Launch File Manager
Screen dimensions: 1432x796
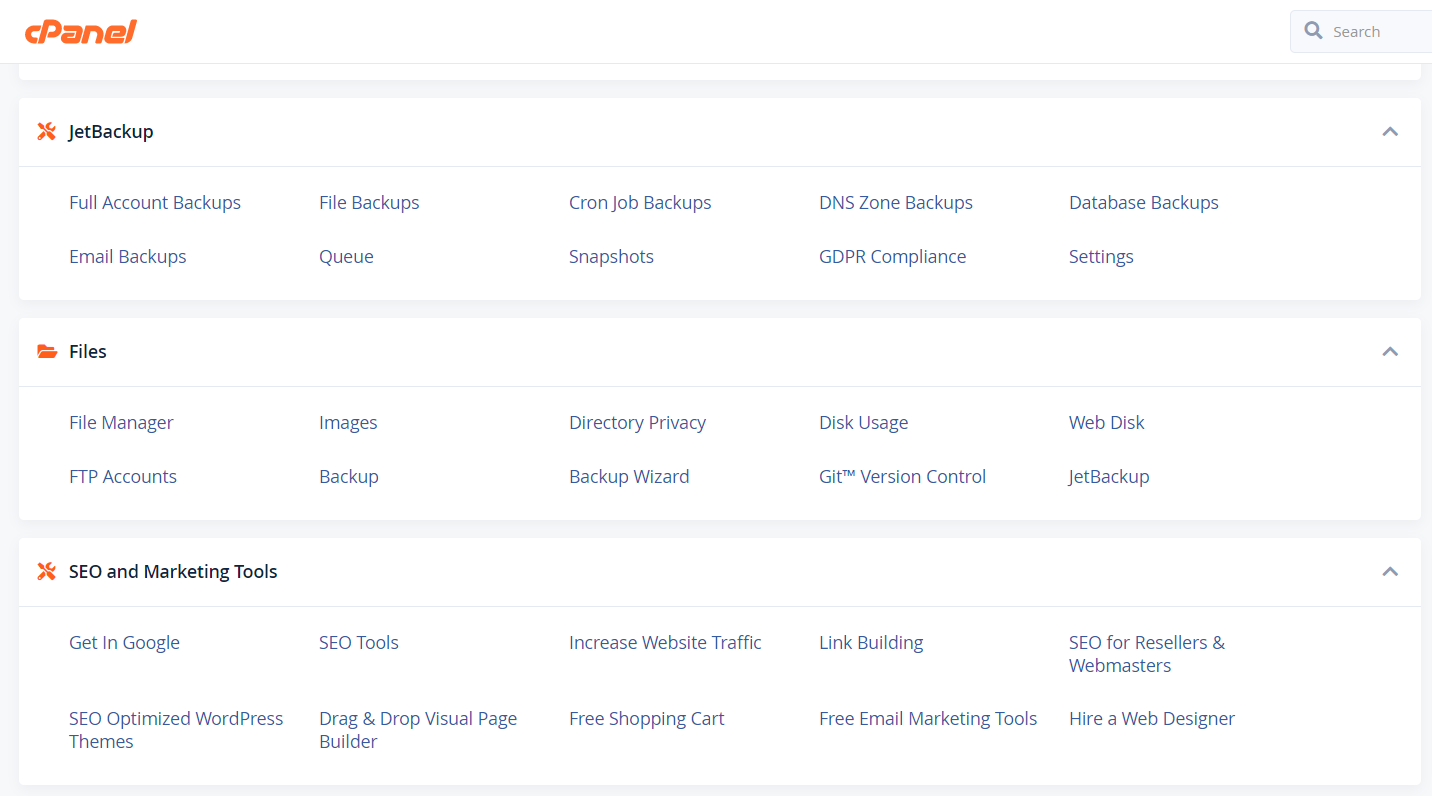pos(121,422)
